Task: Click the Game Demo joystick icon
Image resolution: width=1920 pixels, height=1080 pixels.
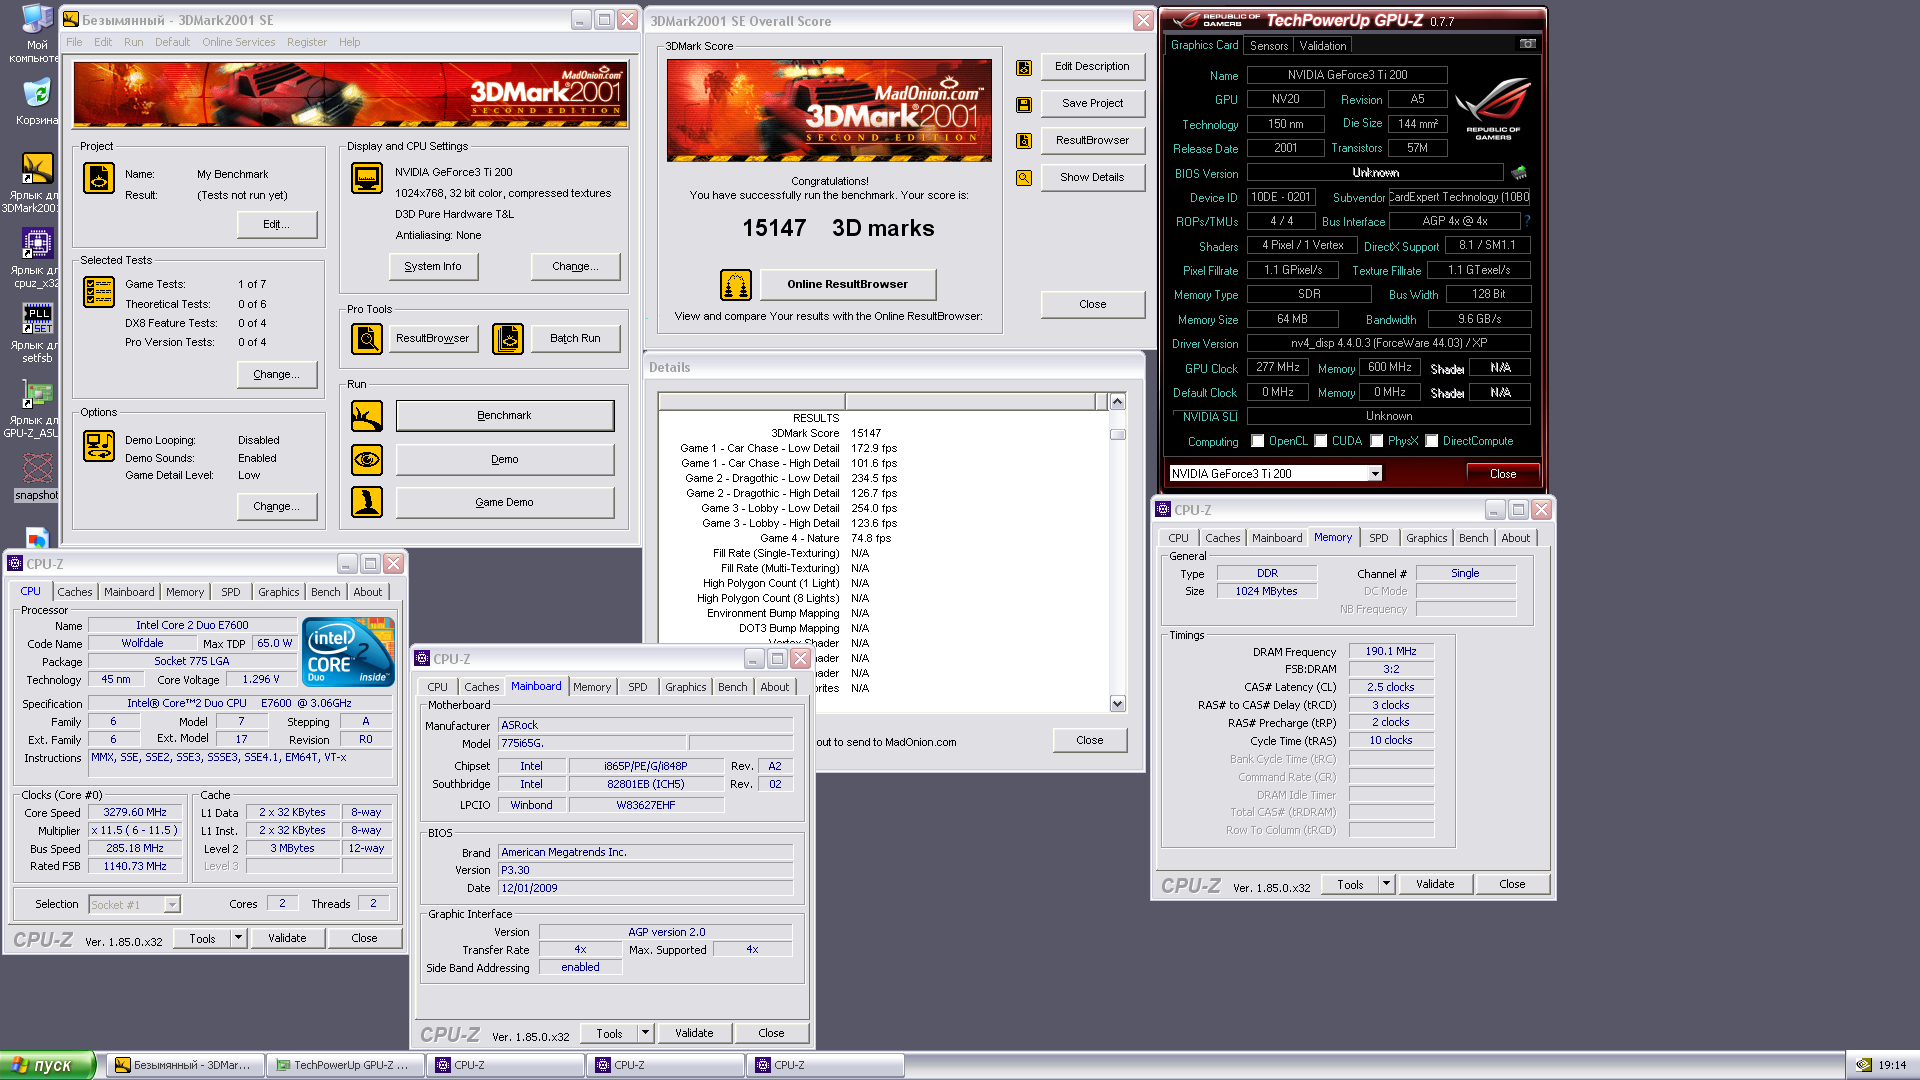Action: pos(367,502)
